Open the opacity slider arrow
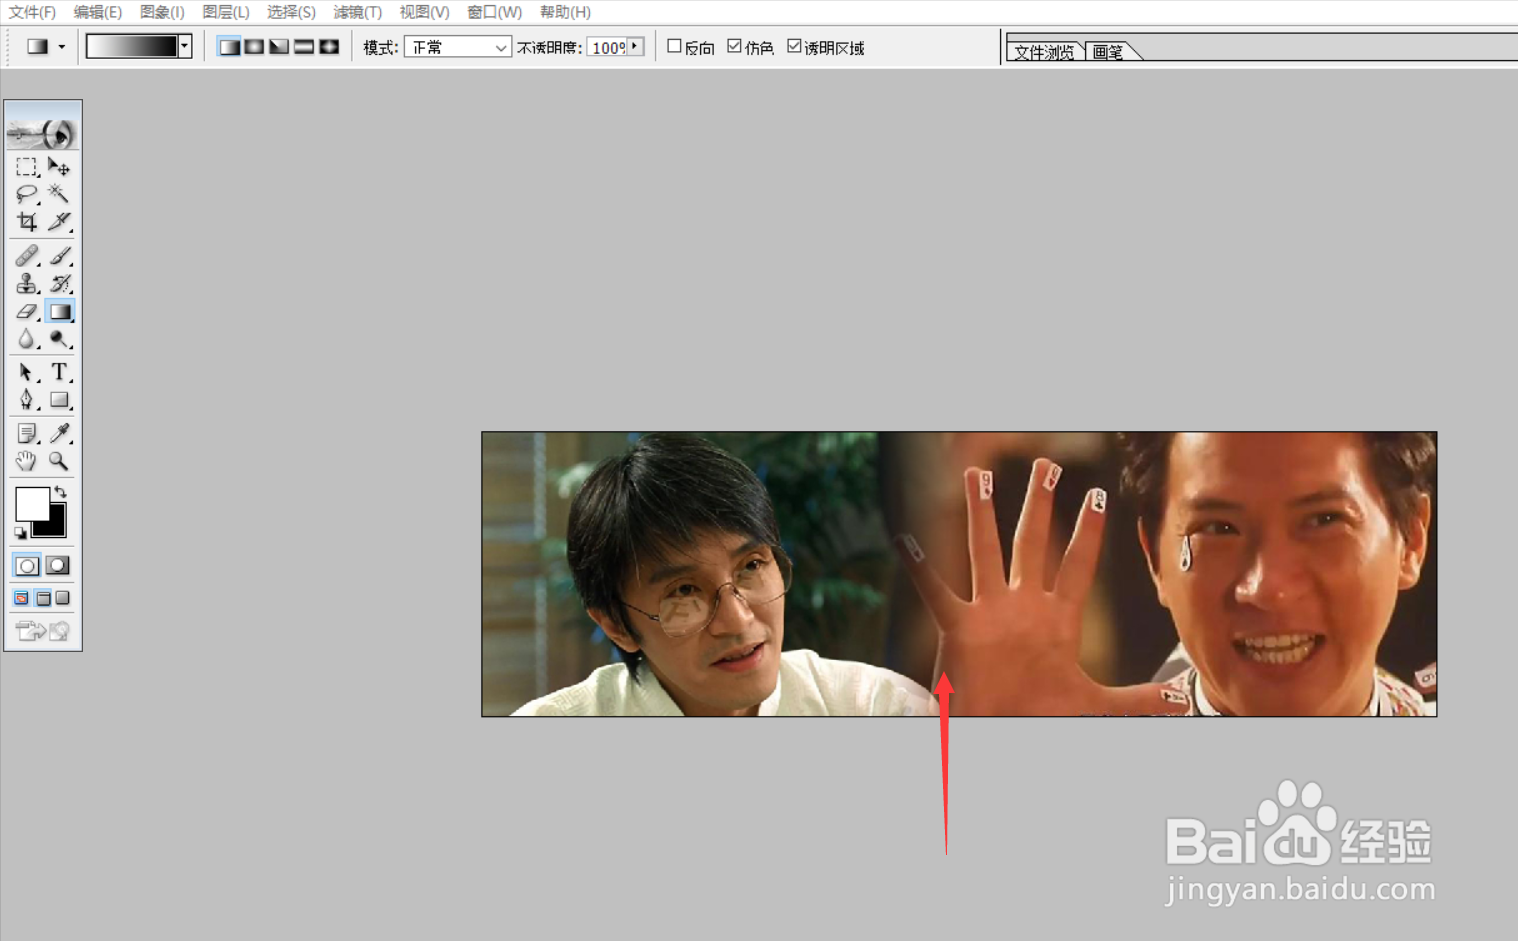Image resolution: width=1518 pixels, height=941 pixels. 635,46
